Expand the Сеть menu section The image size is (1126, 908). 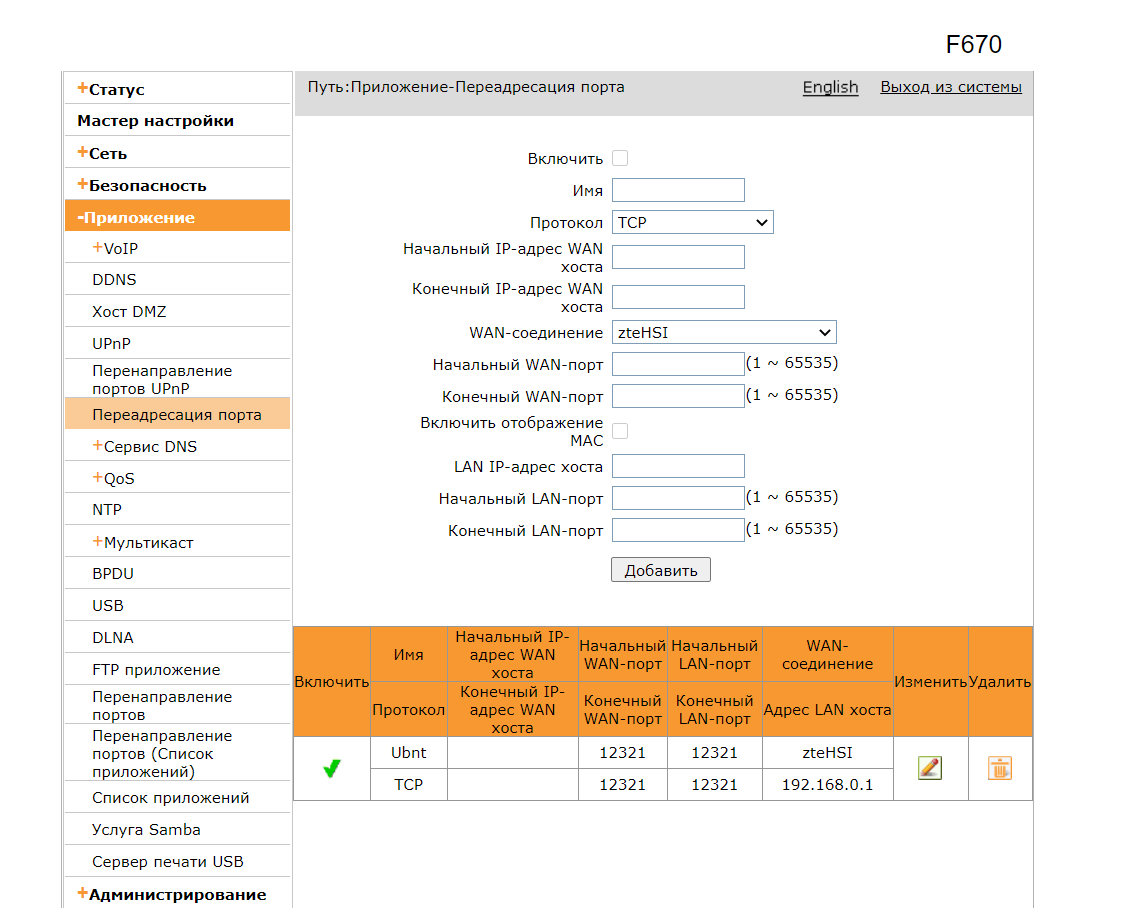[102, 153]
